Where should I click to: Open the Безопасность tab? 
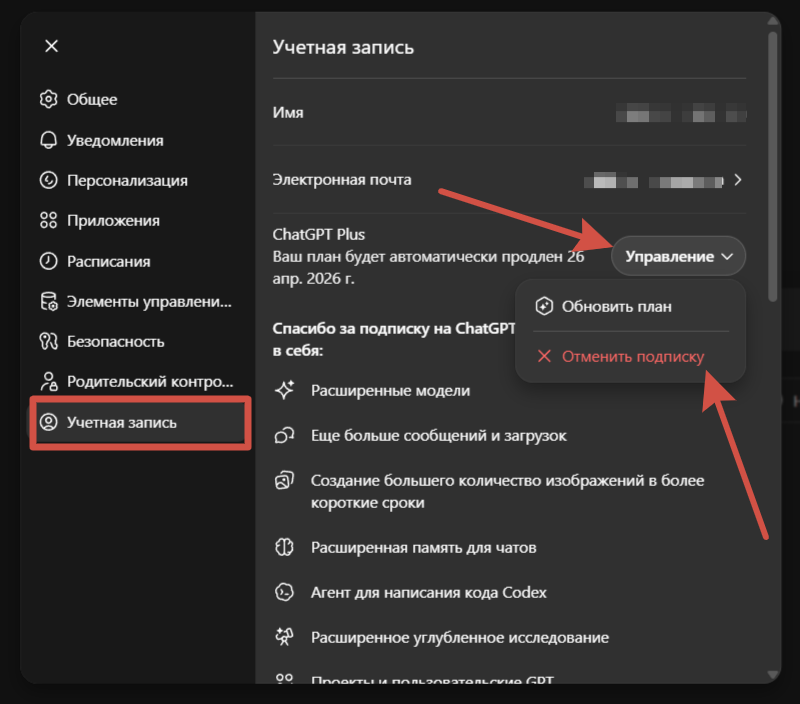point(116,341)
